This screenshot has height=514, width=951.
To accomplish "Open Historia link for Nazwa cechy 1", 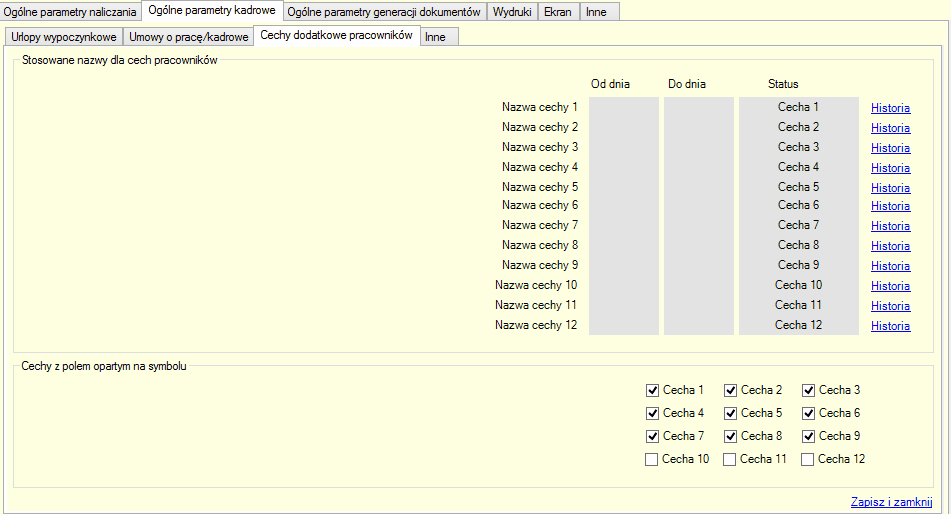I will pos(890,108).
